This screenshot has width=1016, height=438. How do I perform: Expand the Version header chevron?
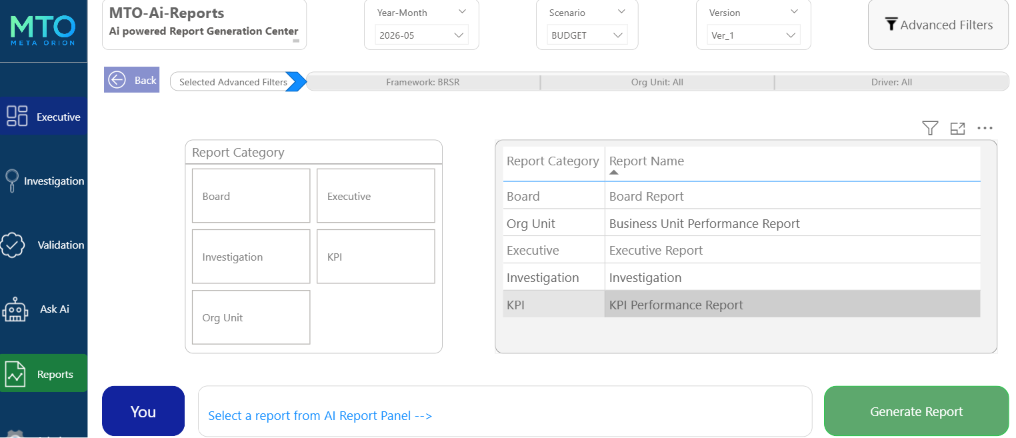click(794, 12)
